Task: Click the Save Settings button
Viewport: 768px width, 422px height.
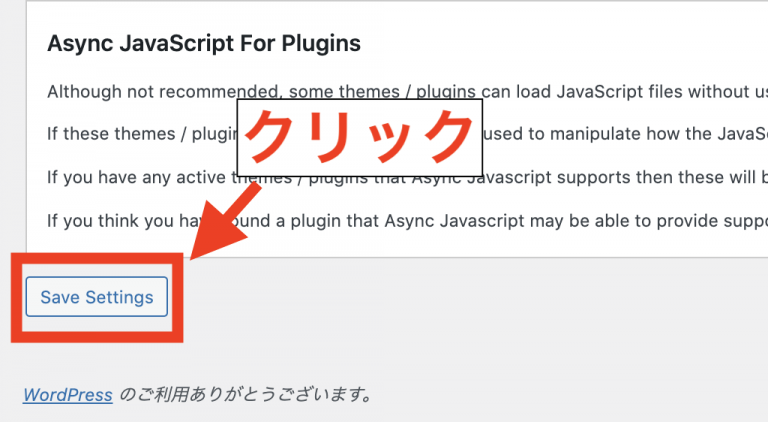Action: click(96, 297)
